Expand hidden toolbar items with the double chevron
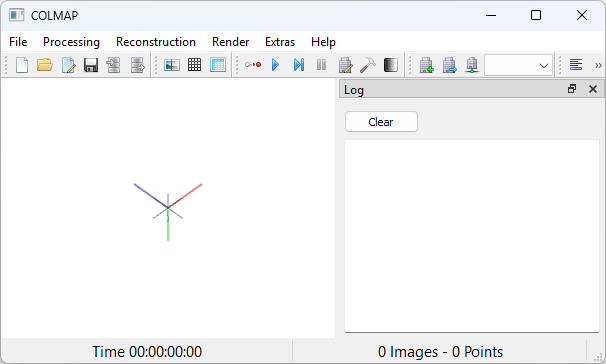The height and width of the screenshot is (364, 606). (598, 65)
